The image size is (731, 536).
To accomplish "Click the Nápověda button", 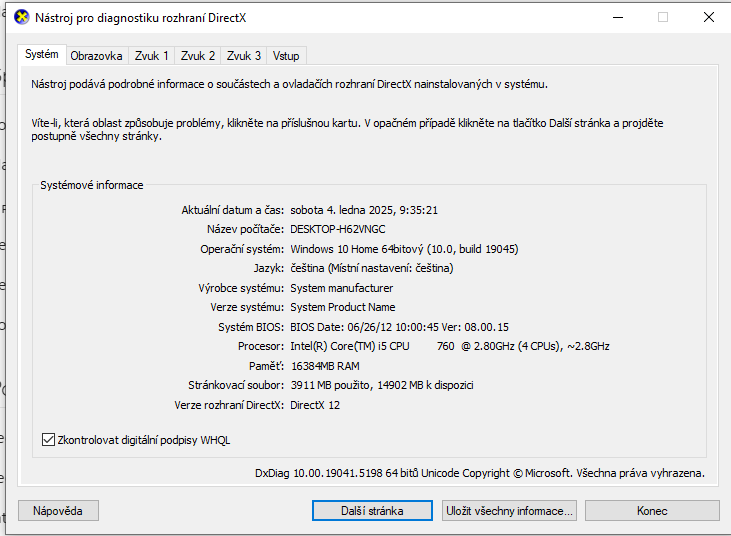I will 58,511.
